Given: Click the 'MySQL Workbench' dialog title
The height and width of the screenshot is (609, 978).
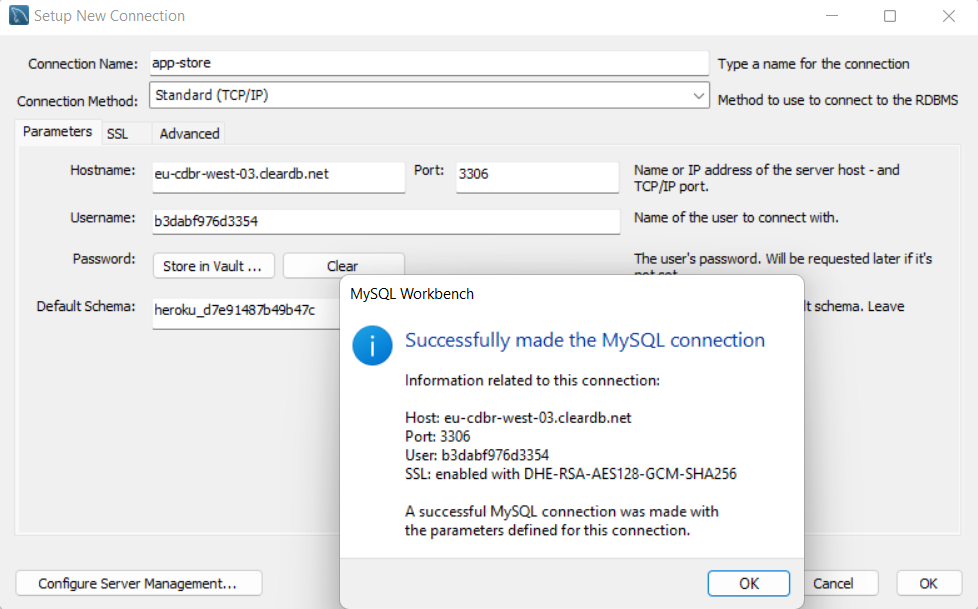Looking at the screenshot, I should (x=412, y=294).
